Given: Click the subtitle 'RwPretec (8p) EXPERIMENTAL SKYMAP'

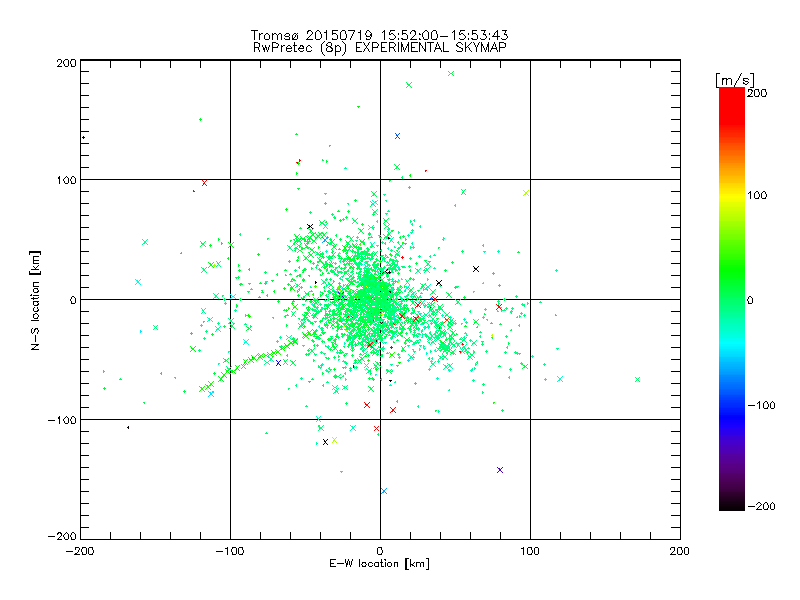Looking at the screenshot, I should click(380, 48).
